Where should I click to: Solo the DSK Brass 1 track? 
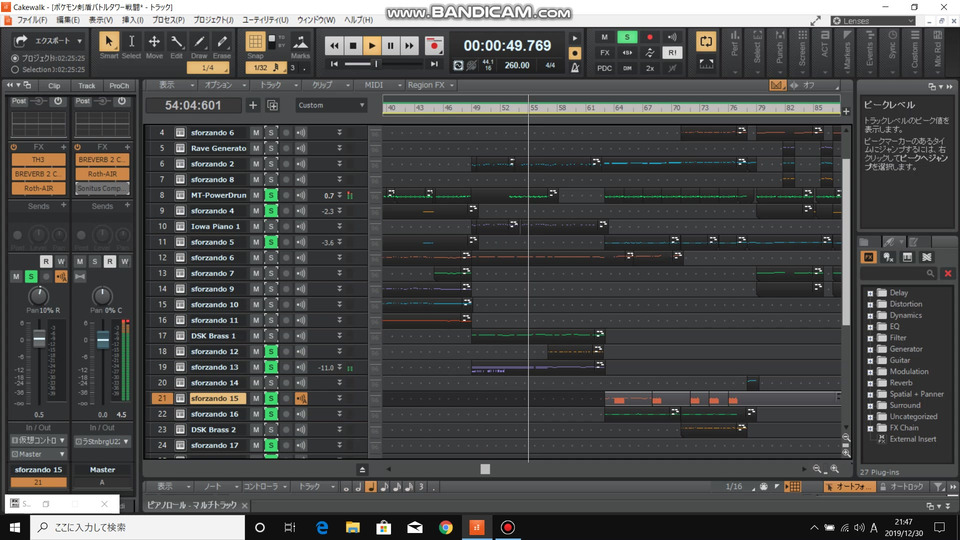click(x=271, y=336)
